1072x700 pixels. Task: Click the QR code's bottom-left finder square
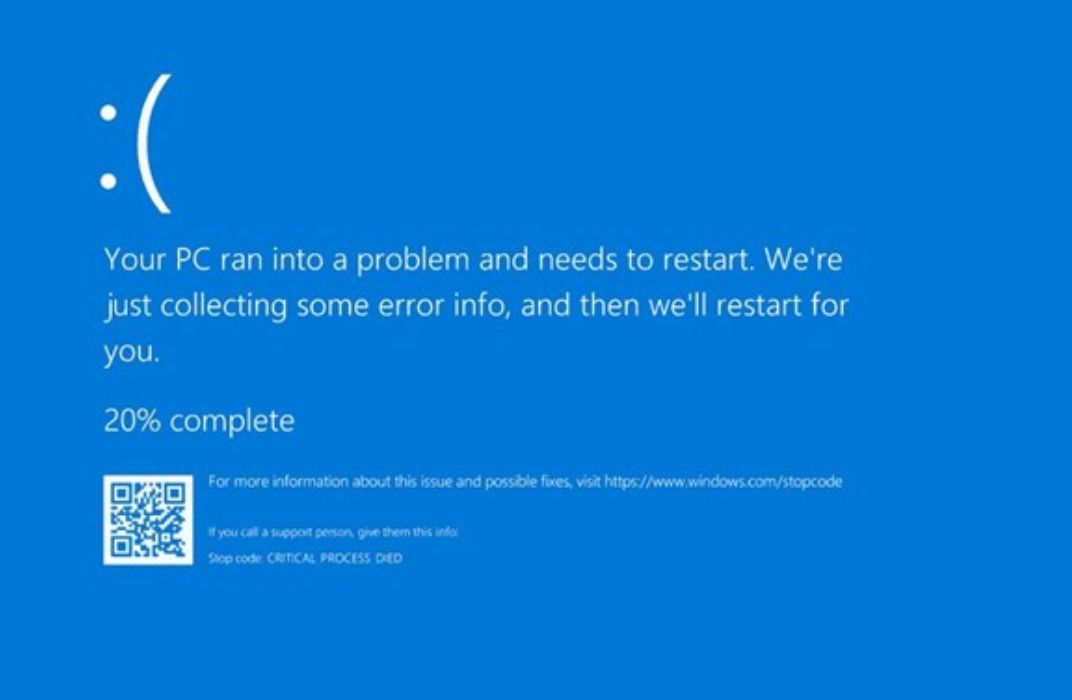click(121, 547)
